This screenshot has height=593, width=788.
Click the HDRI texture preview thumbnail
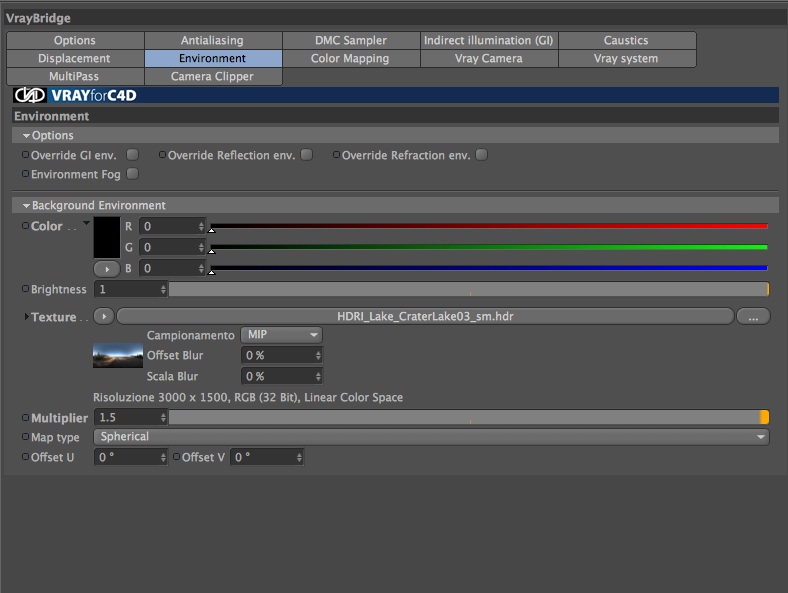click(118, 355)
